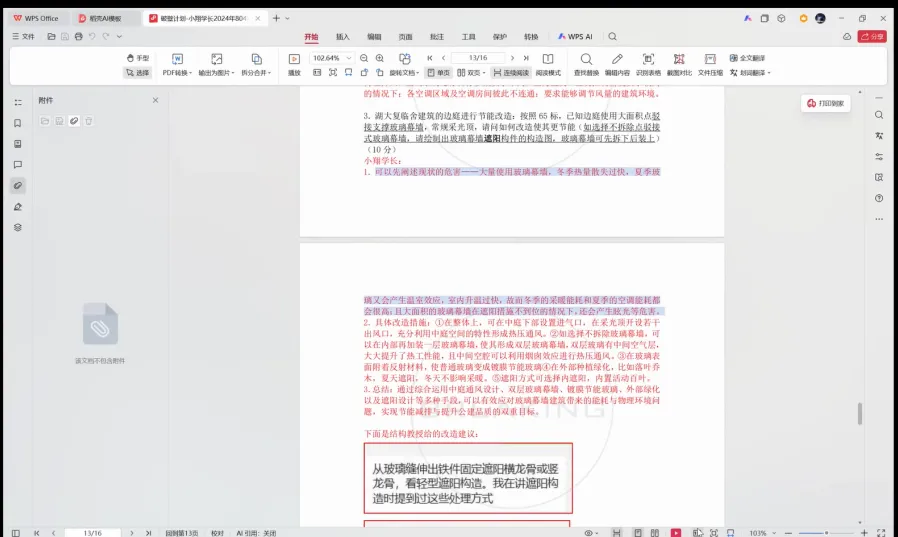Switch to the 页面 Page tab
898x537 pixels.
point(405,37)
